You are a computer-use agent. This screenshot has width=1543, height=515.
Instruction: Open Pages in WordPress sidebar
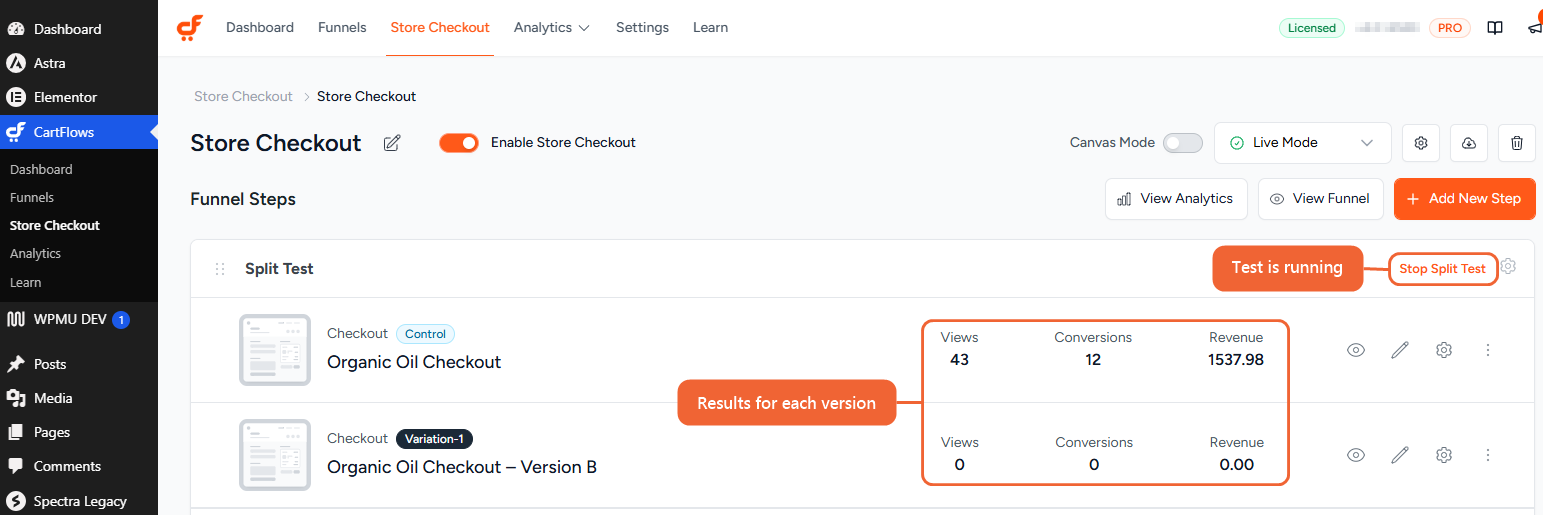pos(79,432)
